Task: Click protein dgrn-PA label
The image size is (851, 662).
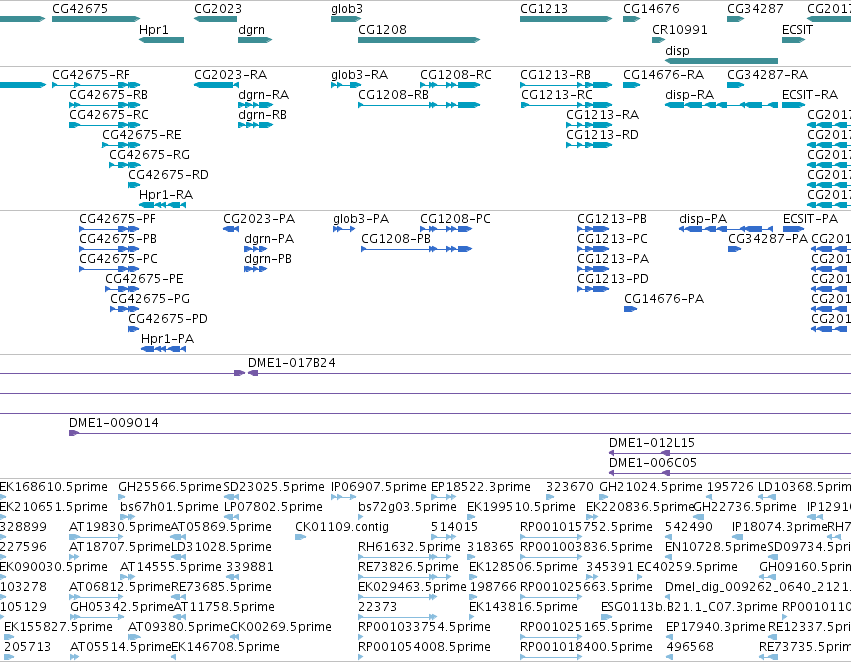Action: (x=269, y=239)
